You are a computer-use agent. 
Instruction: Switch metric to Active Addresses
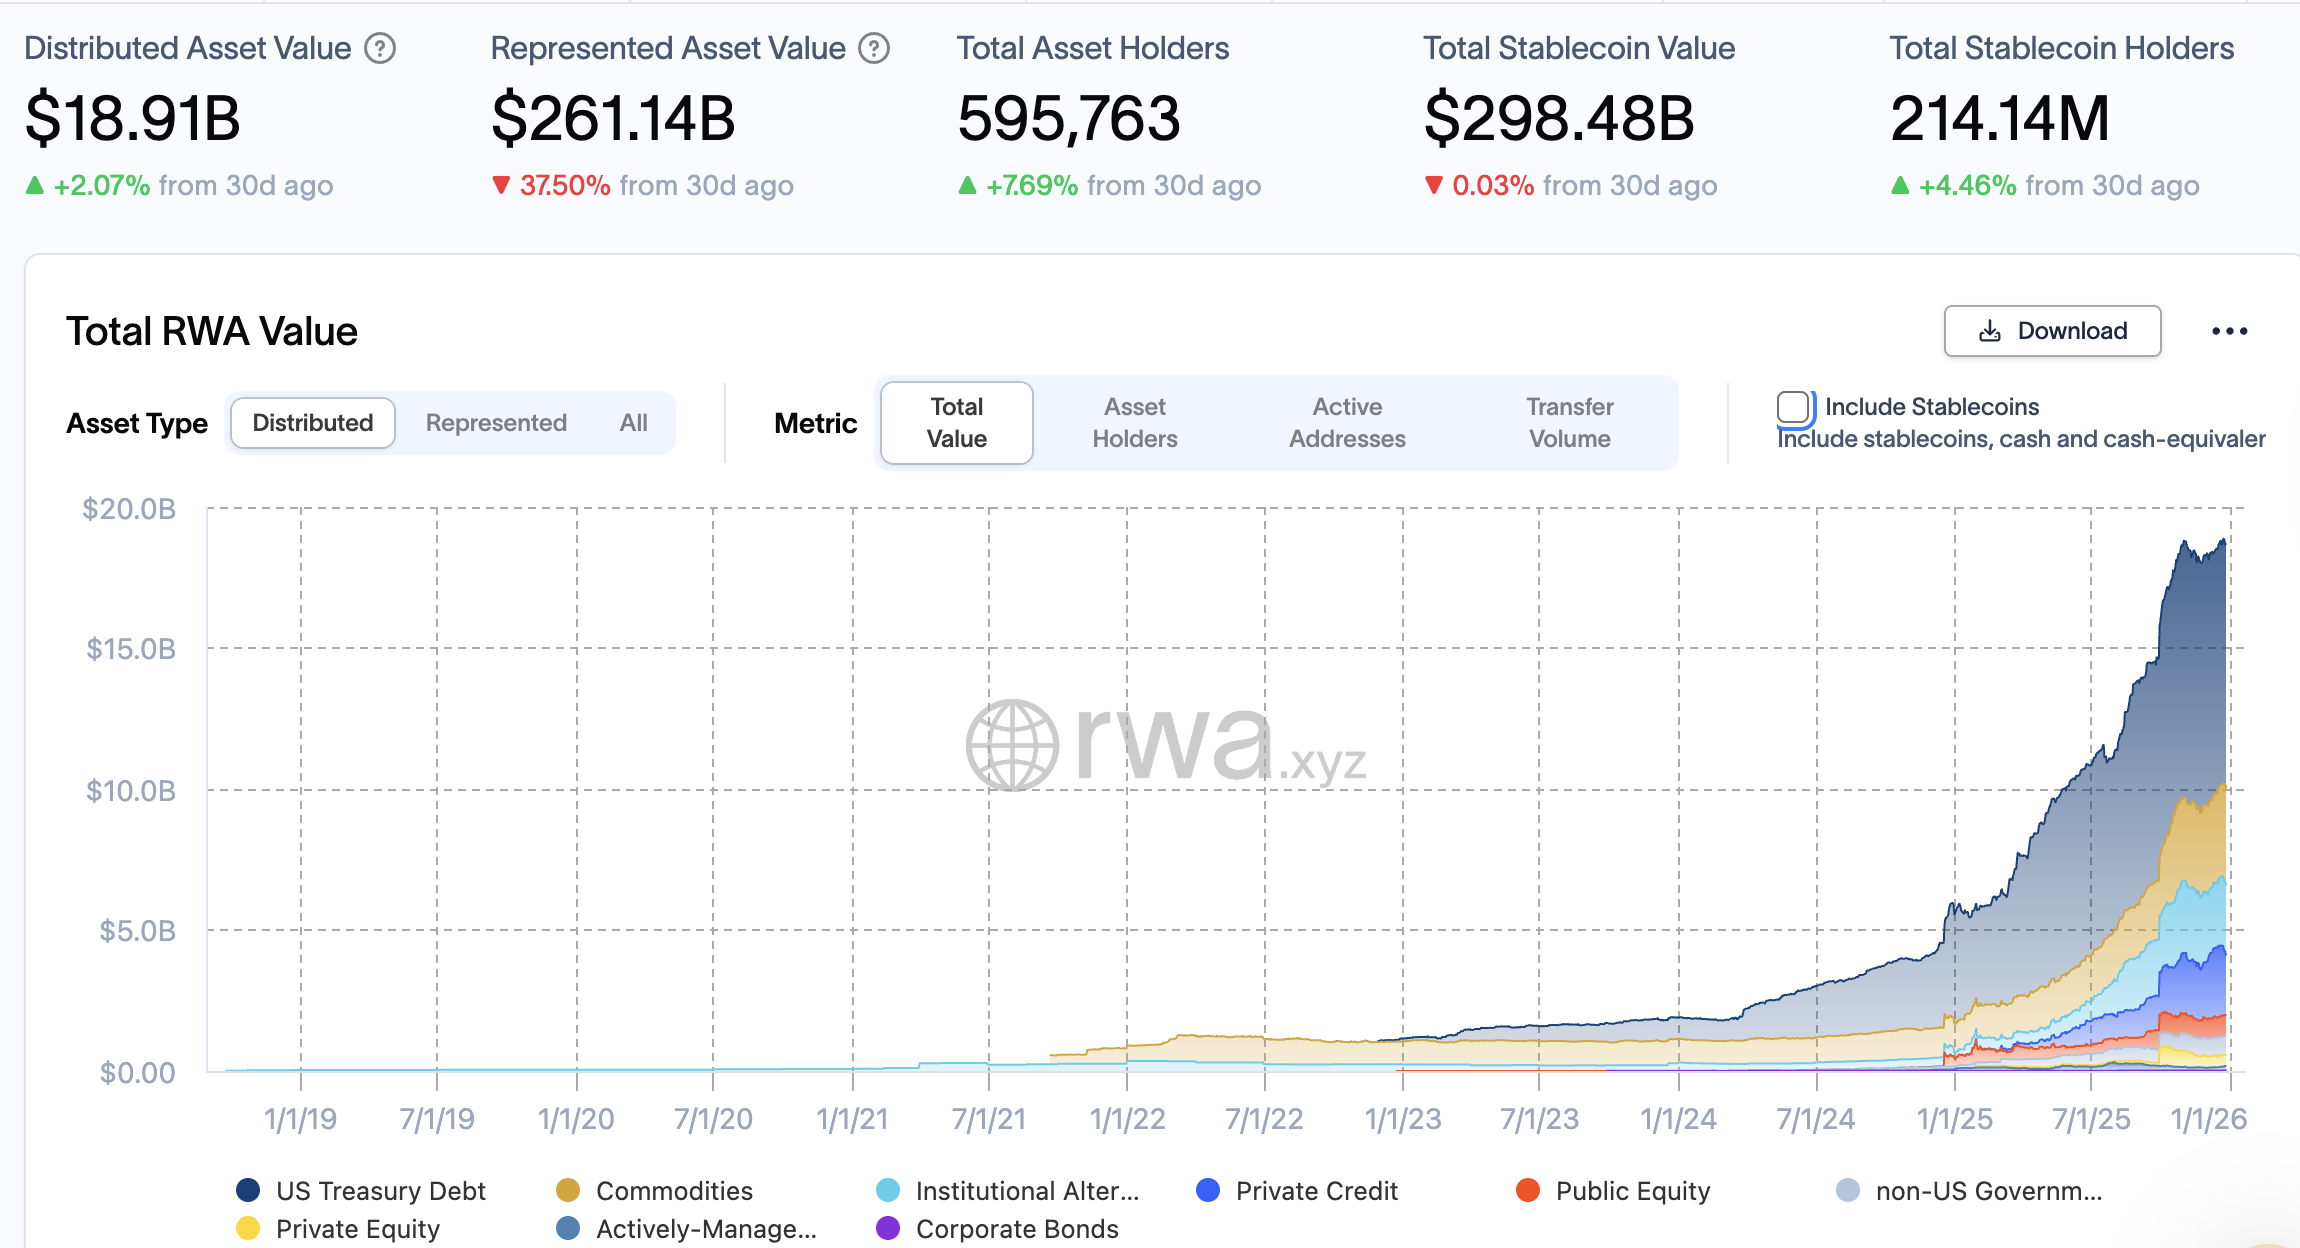pos(1346,423)
